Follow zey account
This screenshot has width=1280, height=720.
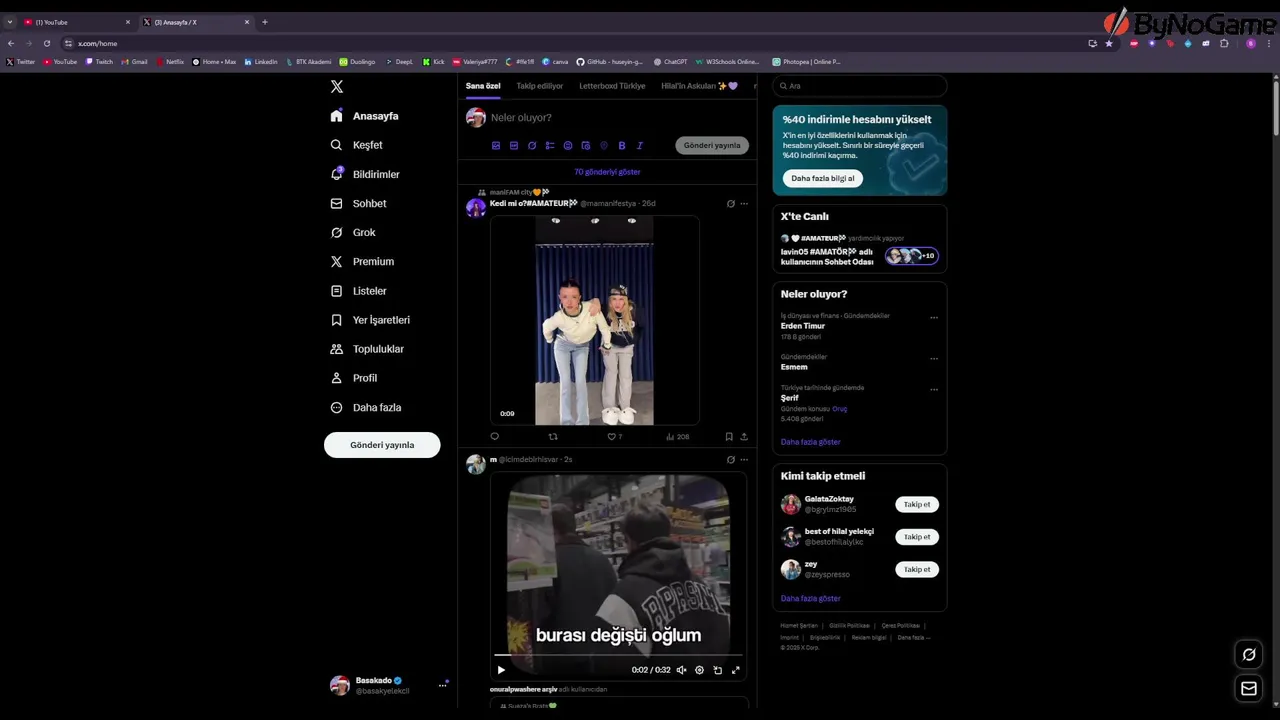click(x=917, y=570)
